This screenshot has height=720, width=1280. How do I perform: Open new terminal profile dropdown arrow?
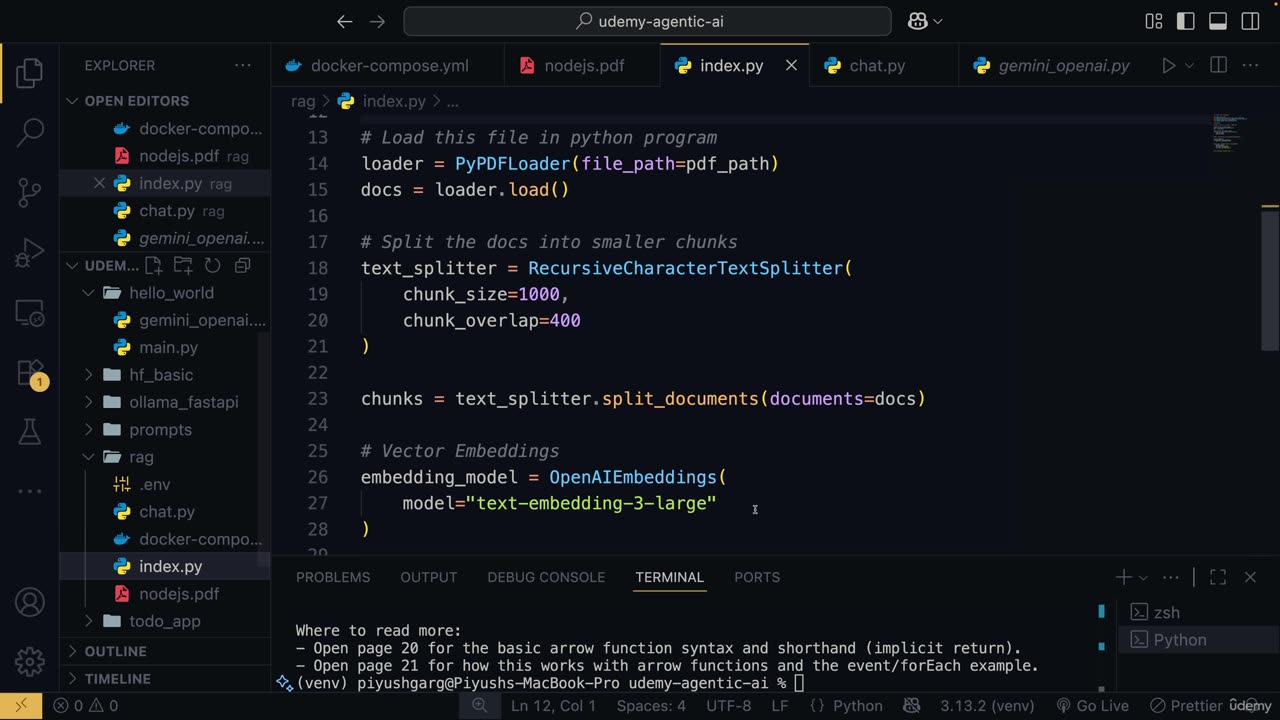(1143, 577)
